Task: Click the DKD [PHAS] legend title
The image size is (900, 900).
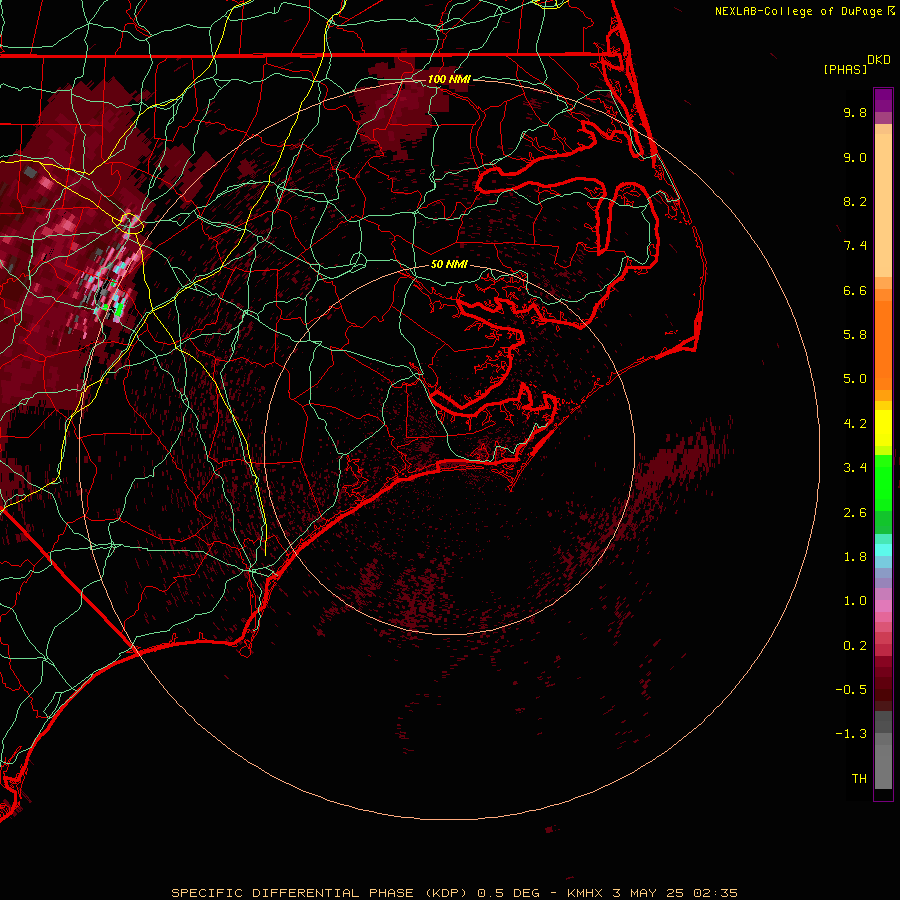Action: click(x=856, y=65)
